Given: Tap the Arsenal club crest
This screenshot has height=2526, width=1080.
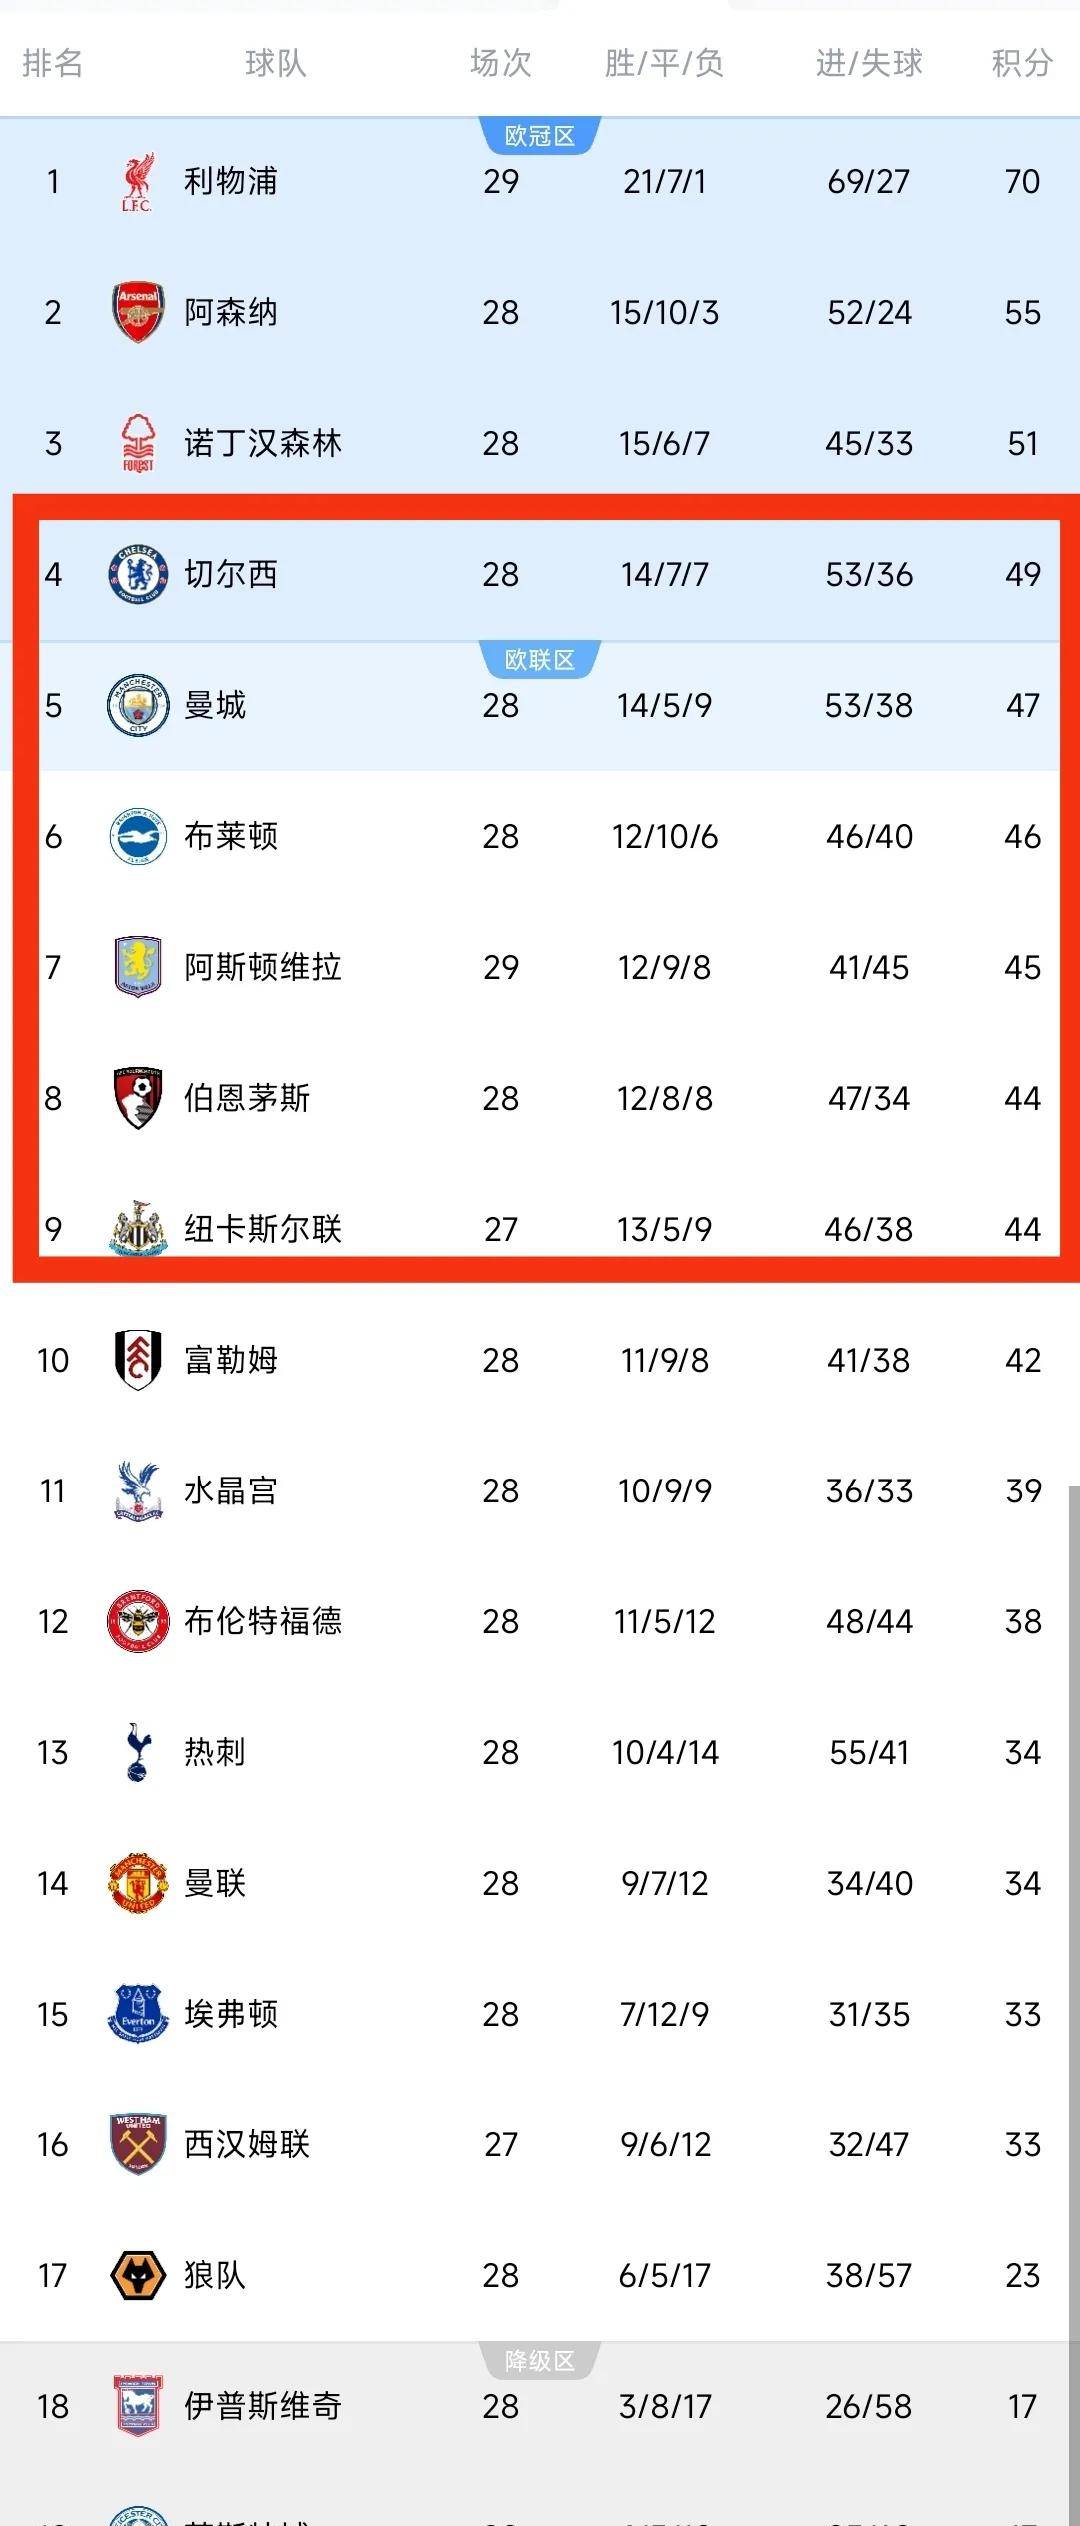Looking at the screenshot, I should pos(137,312).
